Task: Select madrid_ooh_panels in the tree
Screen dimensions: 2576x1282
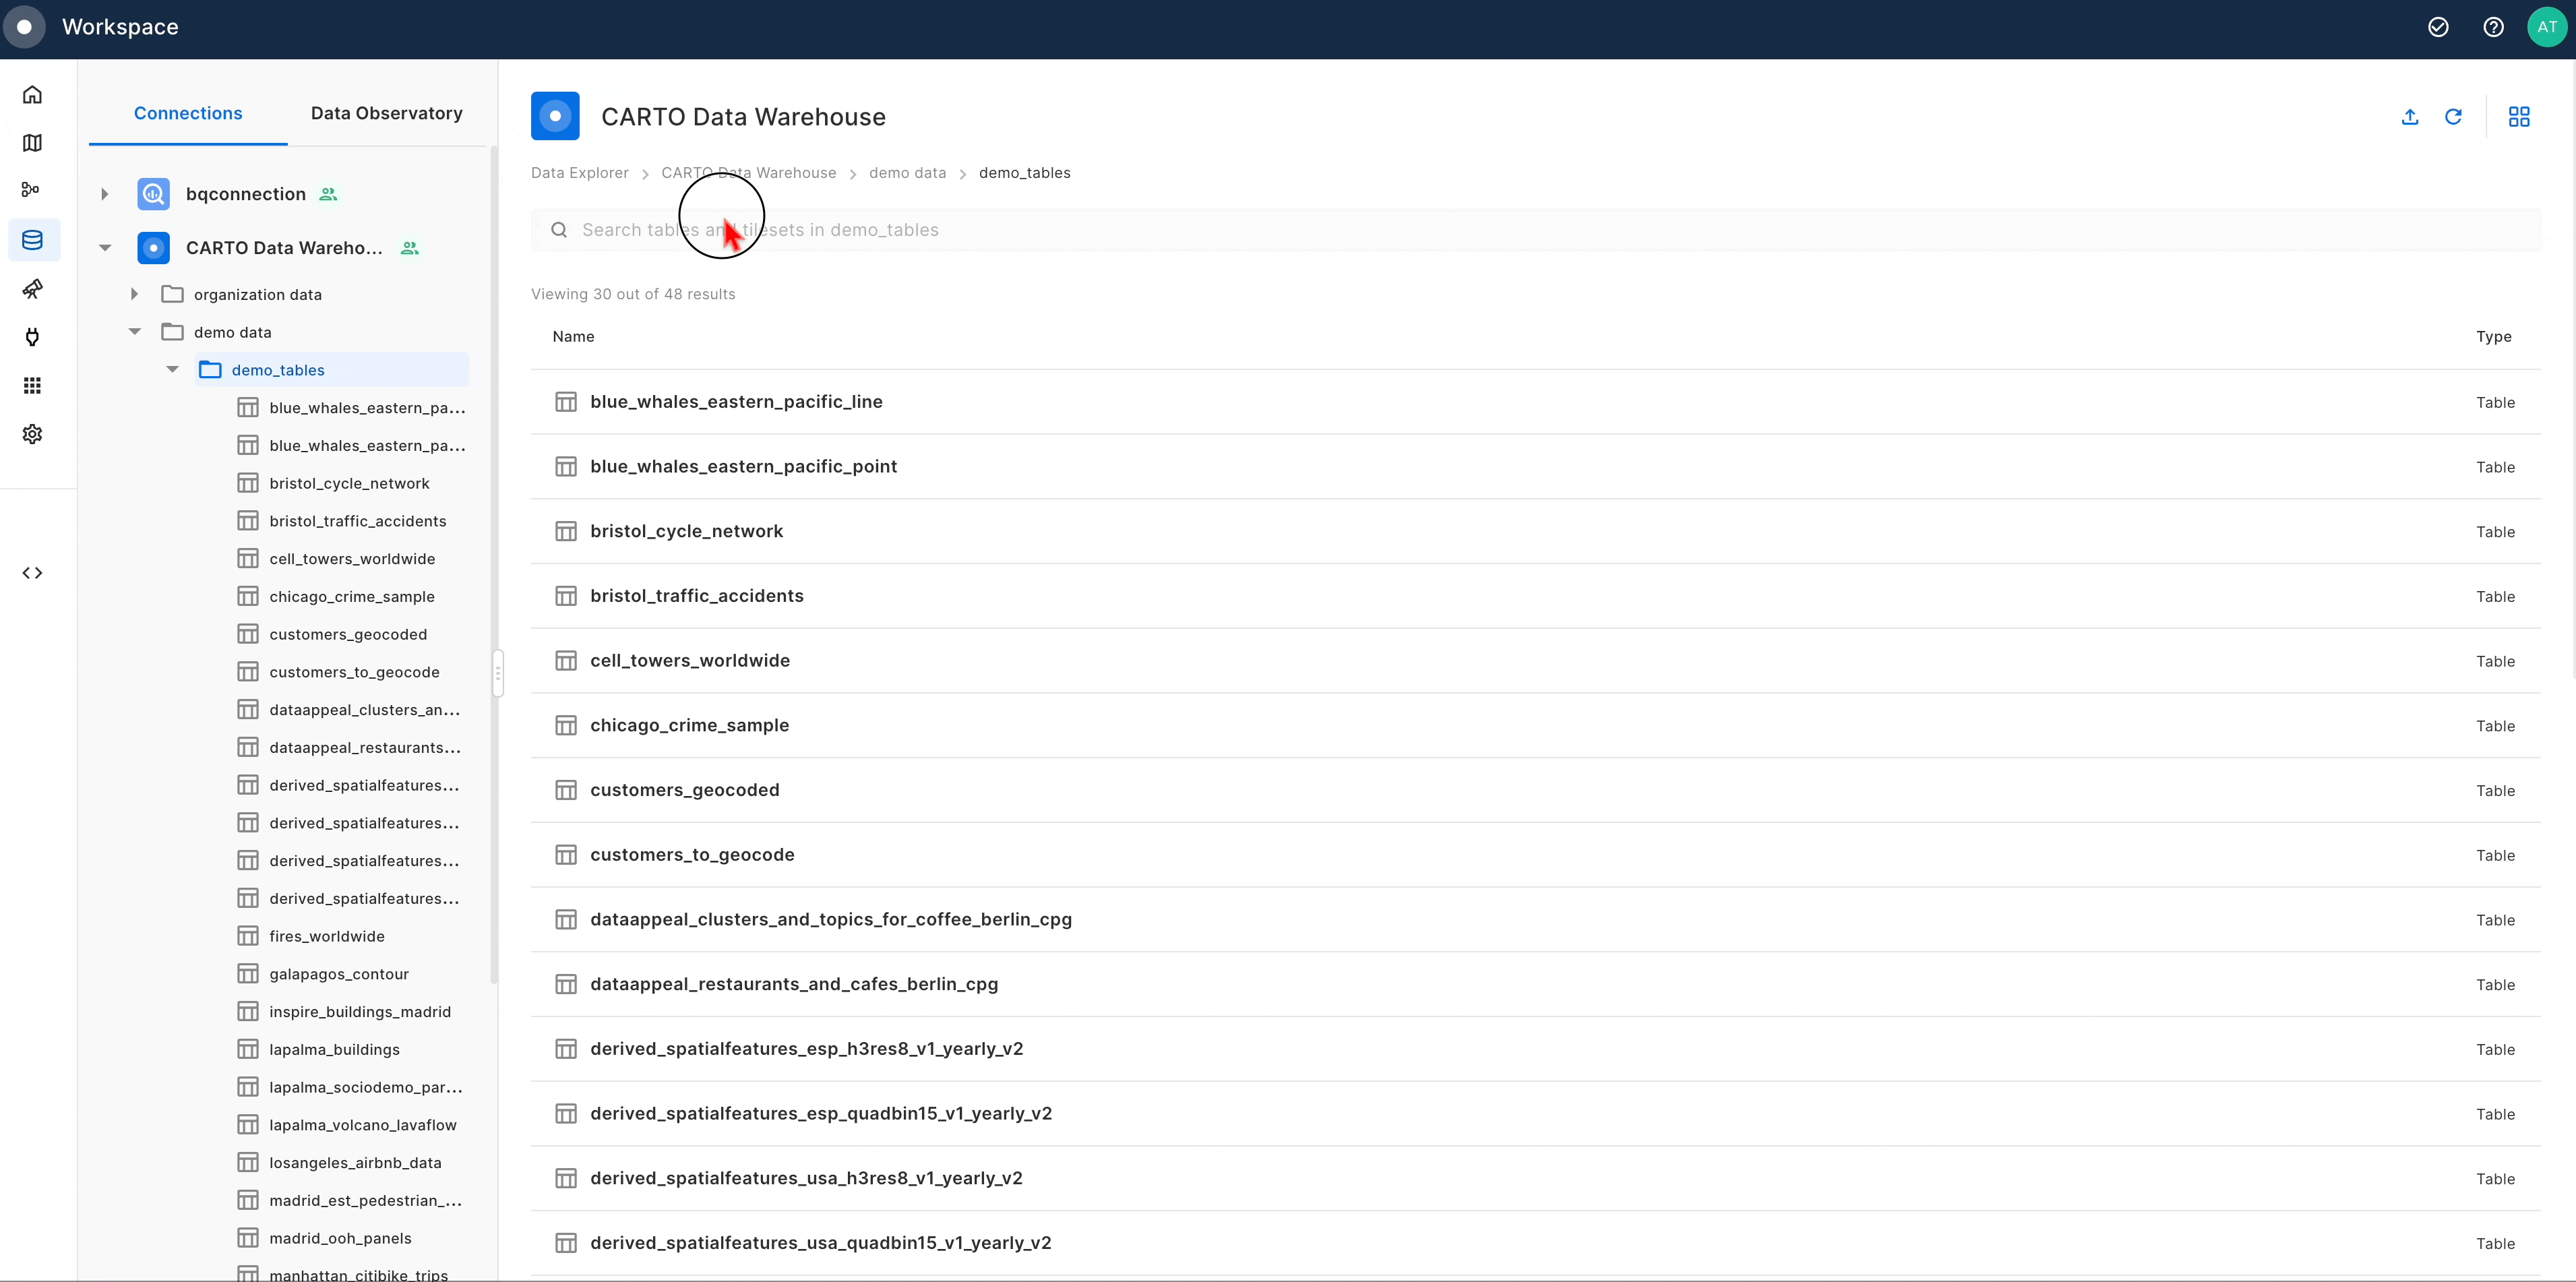Action: 340,1238
